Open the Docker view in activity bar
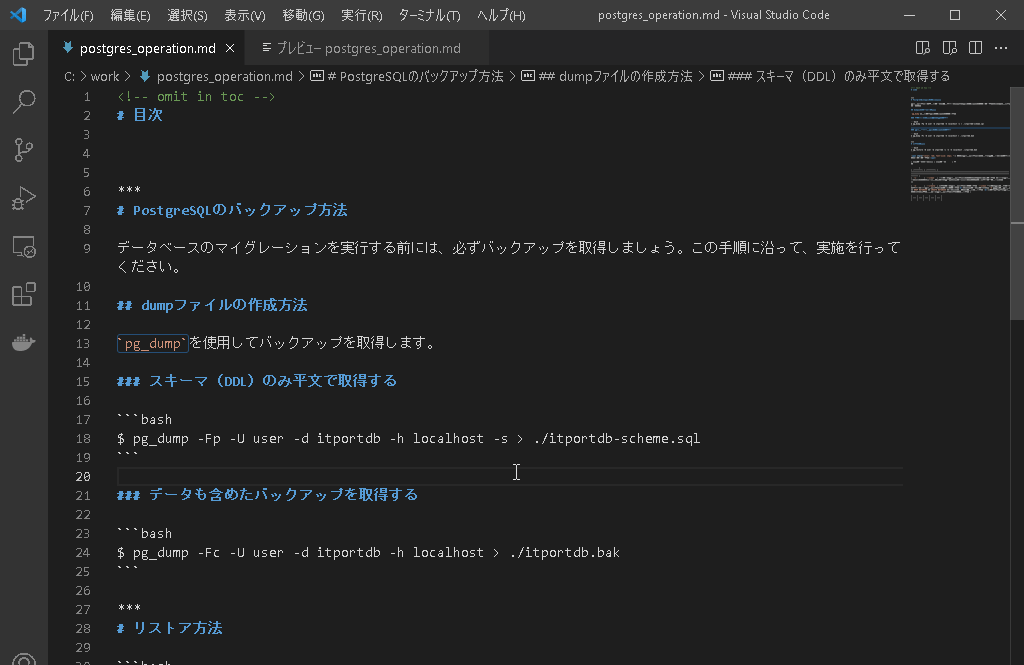 click(24, 342)
